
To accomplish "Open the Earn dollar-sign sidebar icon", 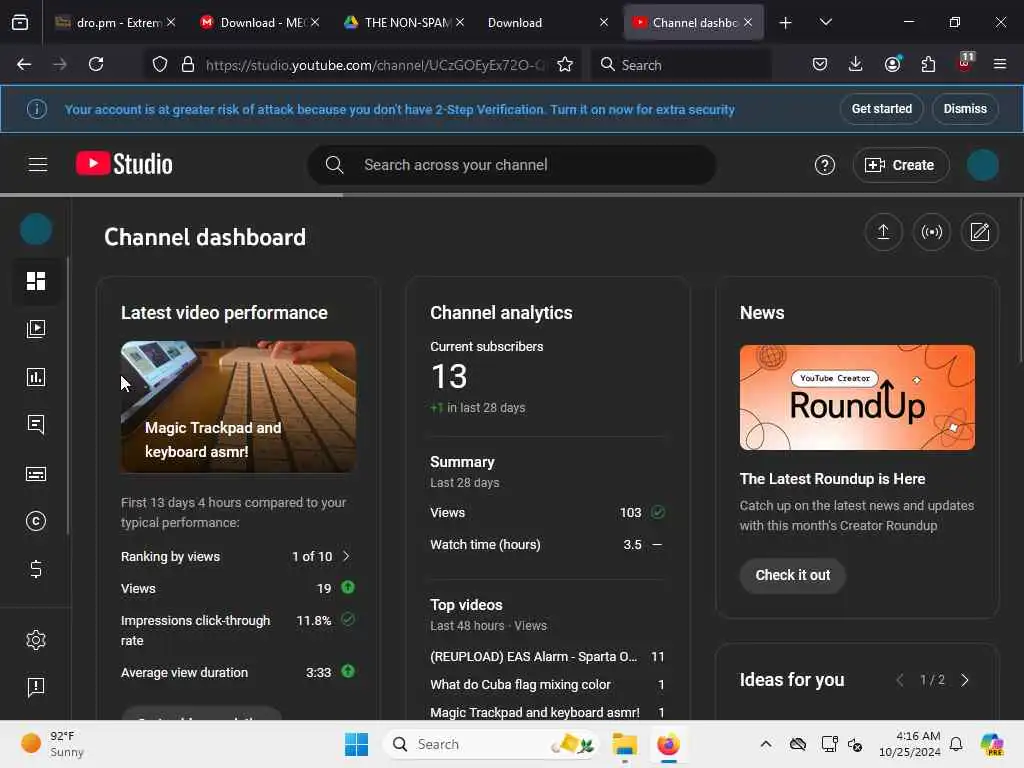I will pos(36,569).
